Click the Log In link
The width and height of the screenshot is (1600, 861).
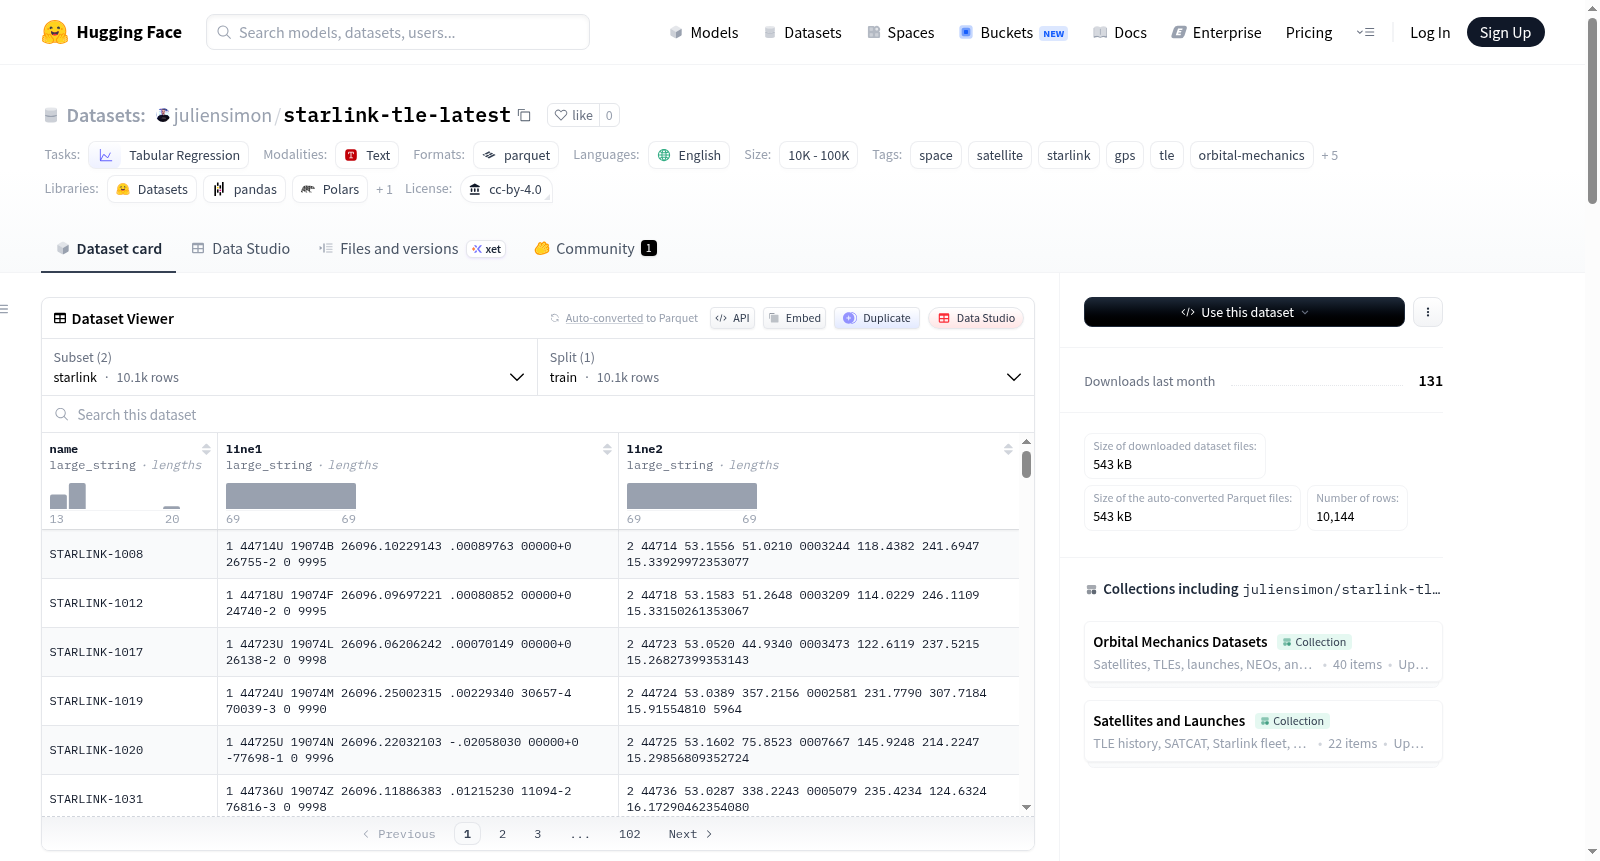point(1430,33)
